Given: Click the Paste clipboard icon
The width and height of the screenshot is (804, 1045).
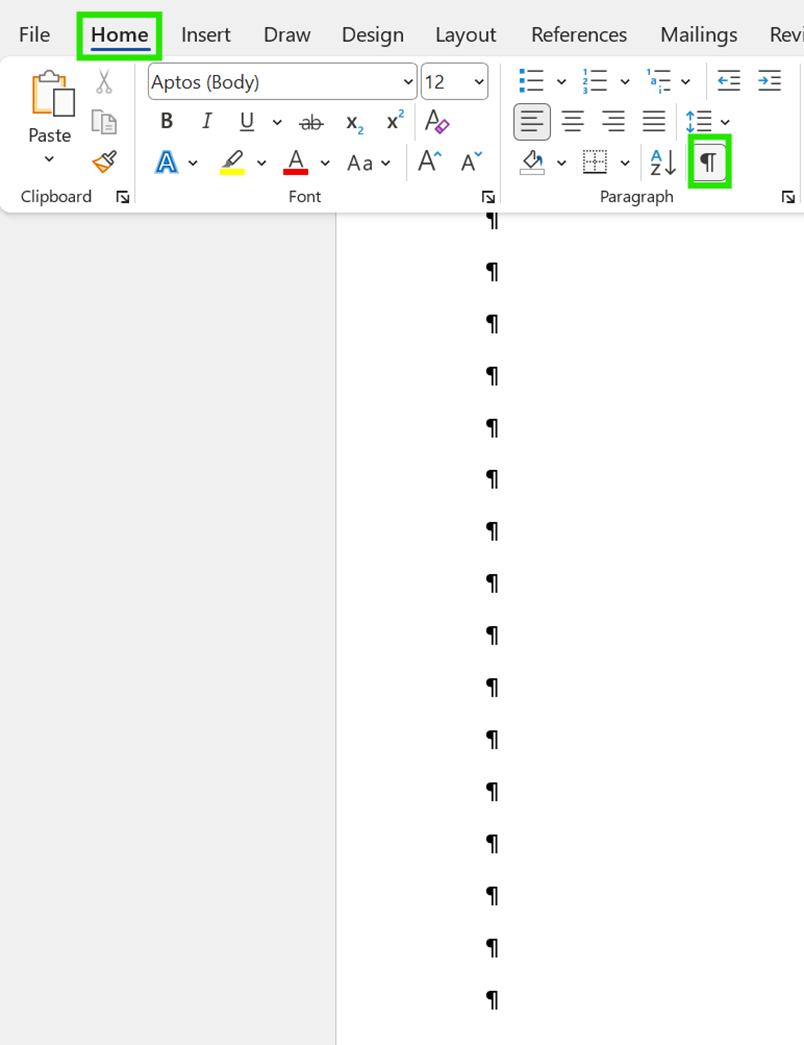Looking at the screenshot, I should point(52,93).
